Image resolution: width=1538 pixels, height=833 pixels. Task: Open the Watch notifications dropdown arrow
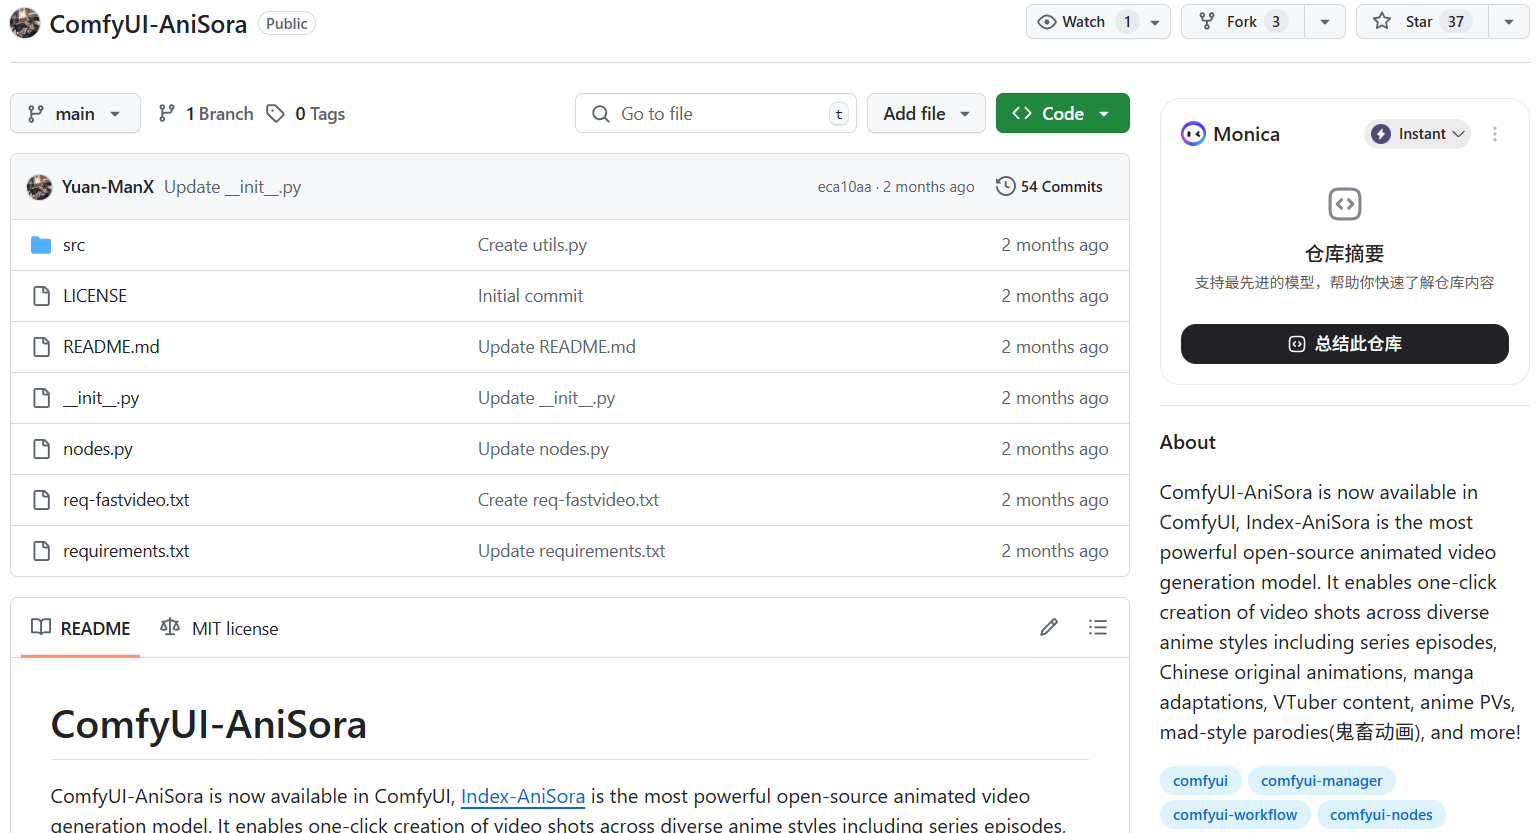(1155, 22)
